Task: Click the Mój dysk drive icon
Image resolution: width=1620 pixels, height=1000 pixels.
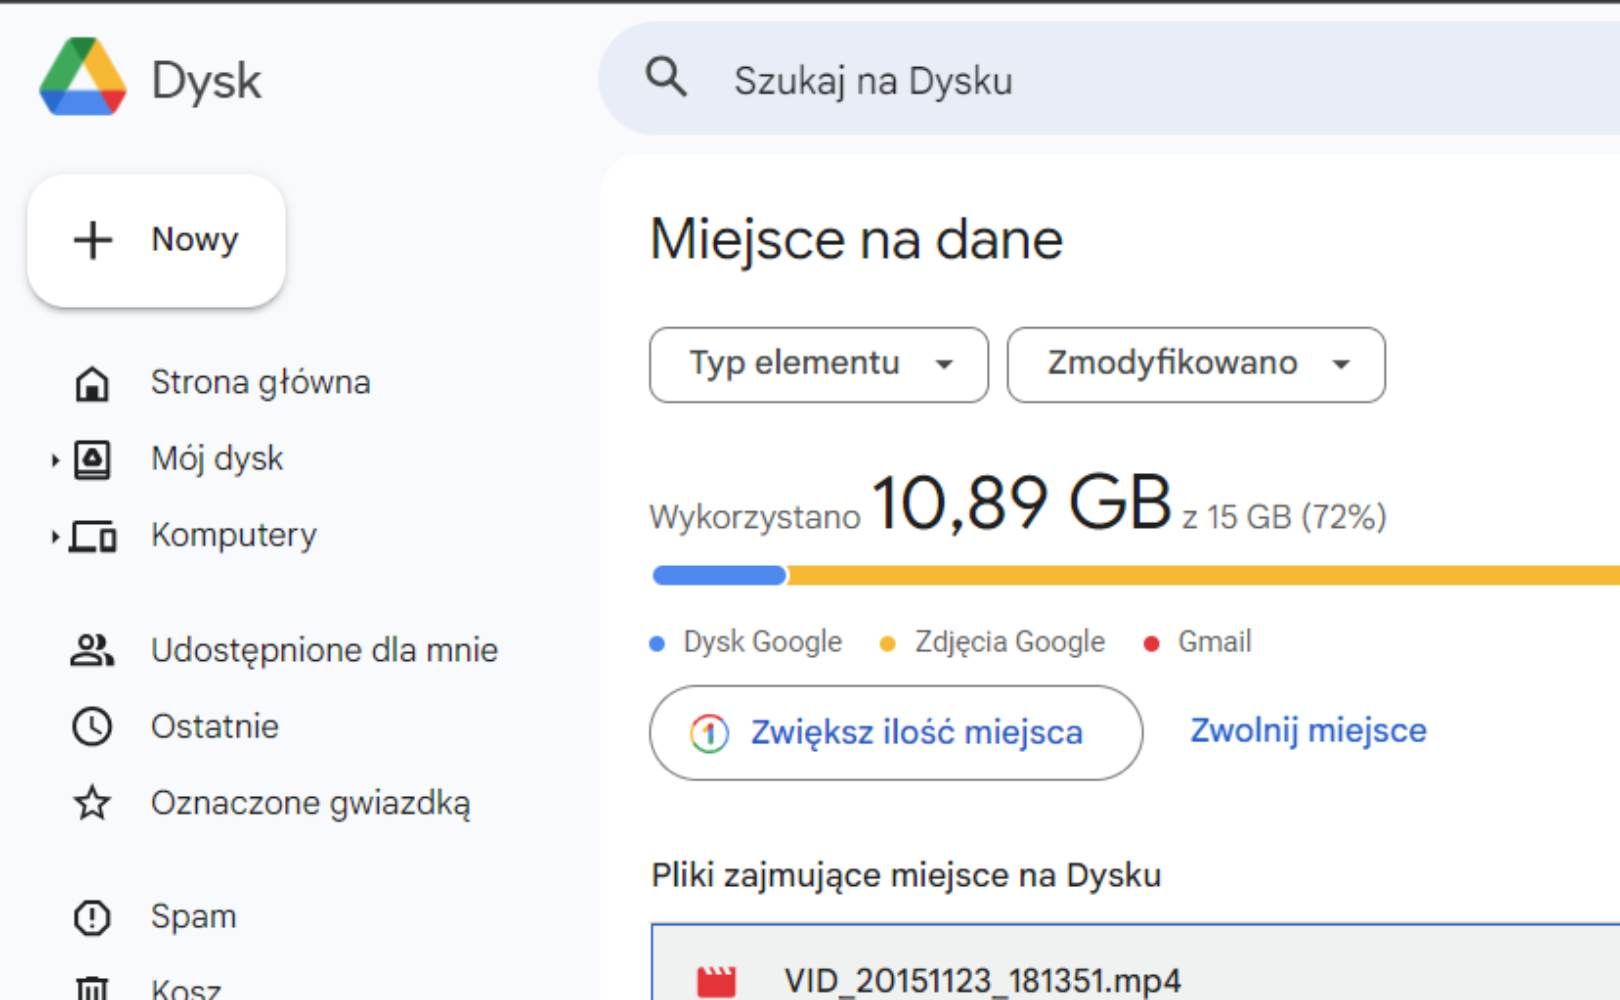Action: click(92, 459)
